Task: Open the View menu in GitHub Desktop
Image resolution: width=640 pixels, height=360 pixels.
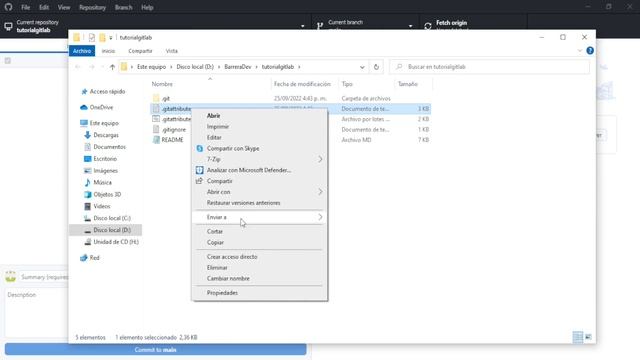Action: click(x=64, y=7)
